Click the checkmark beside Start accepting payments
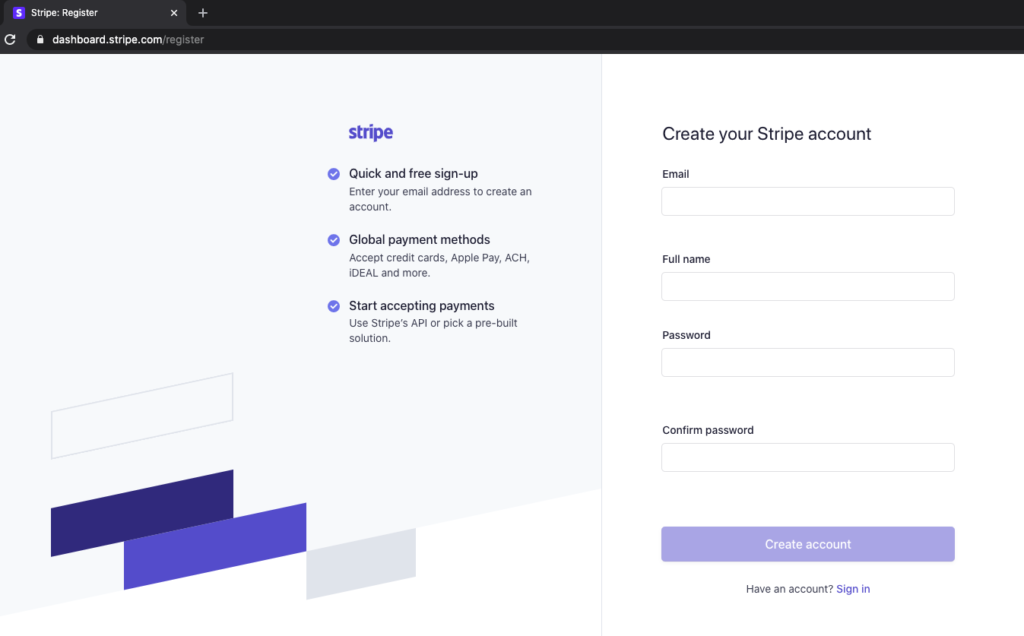The width and height of the screenshot is (1024, 636). [333, 306]
